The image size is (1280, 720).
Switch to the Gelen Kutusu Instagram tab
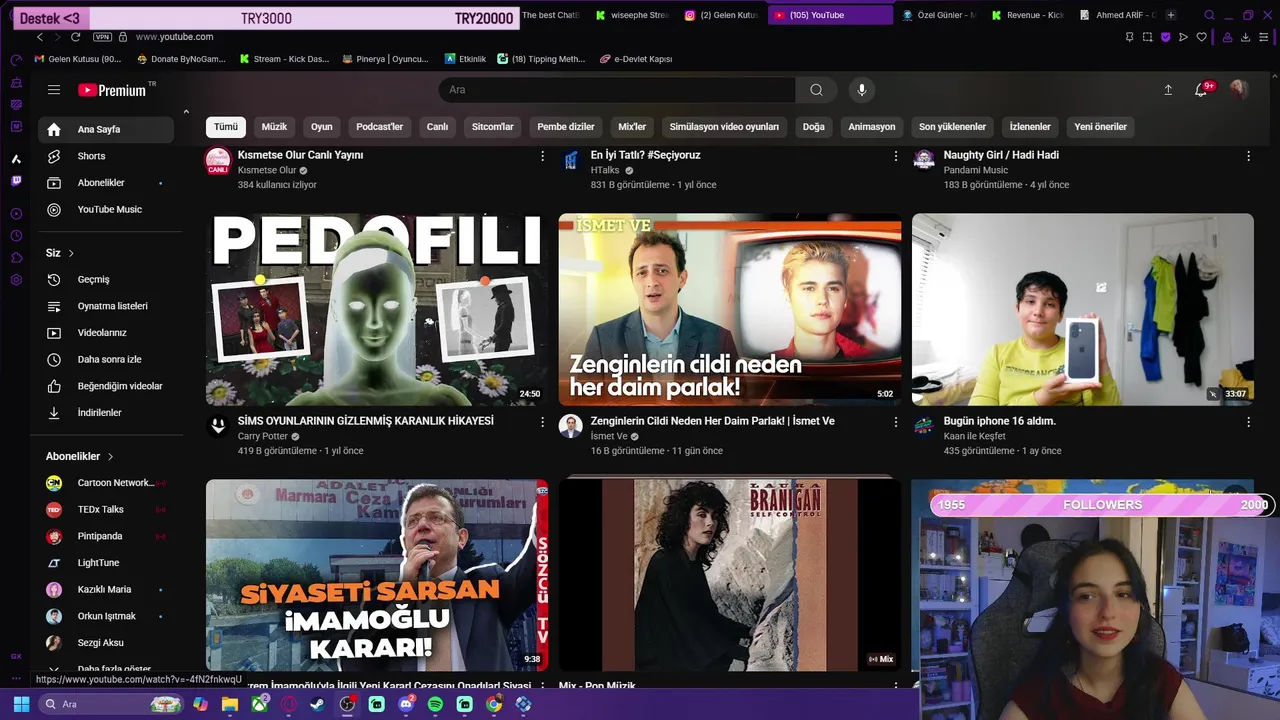[721, 15]
